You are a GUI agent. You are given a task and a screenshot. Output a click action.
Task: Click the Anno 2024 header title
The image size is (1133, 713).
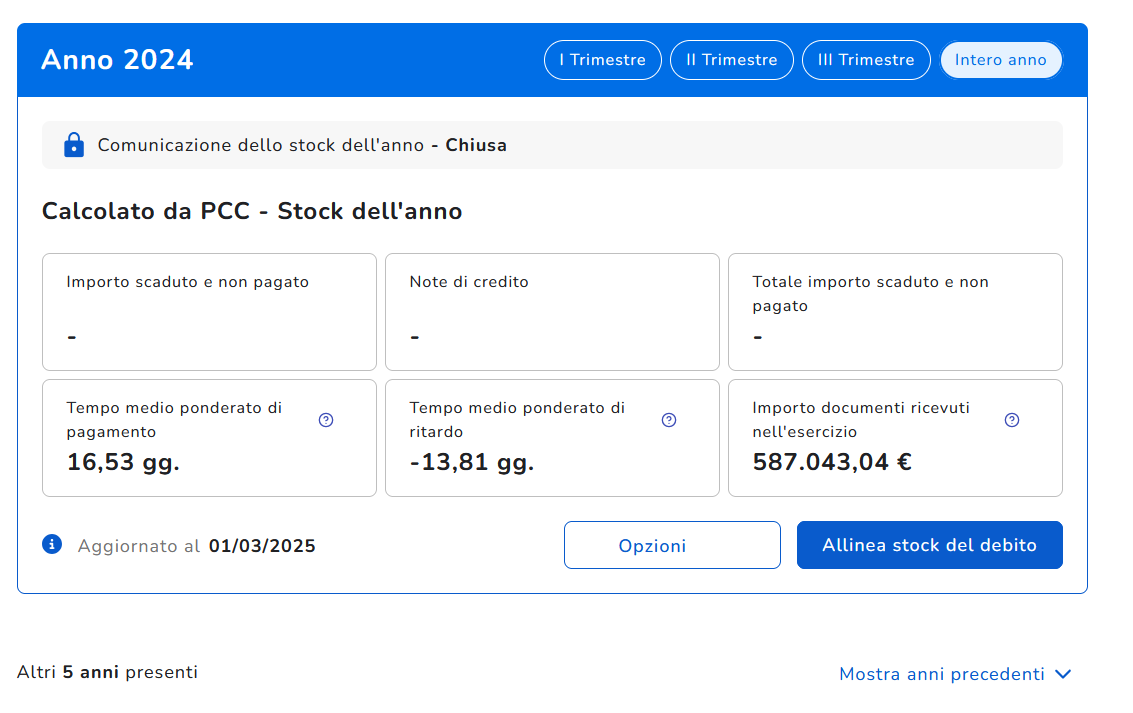point(117,60)
